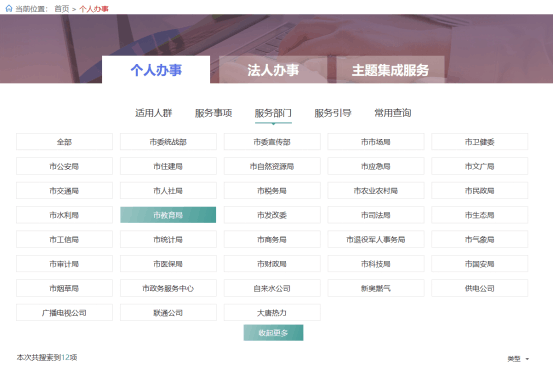Choose 市民政局 department
Screen dimensions: 553x372
[479, 191]
